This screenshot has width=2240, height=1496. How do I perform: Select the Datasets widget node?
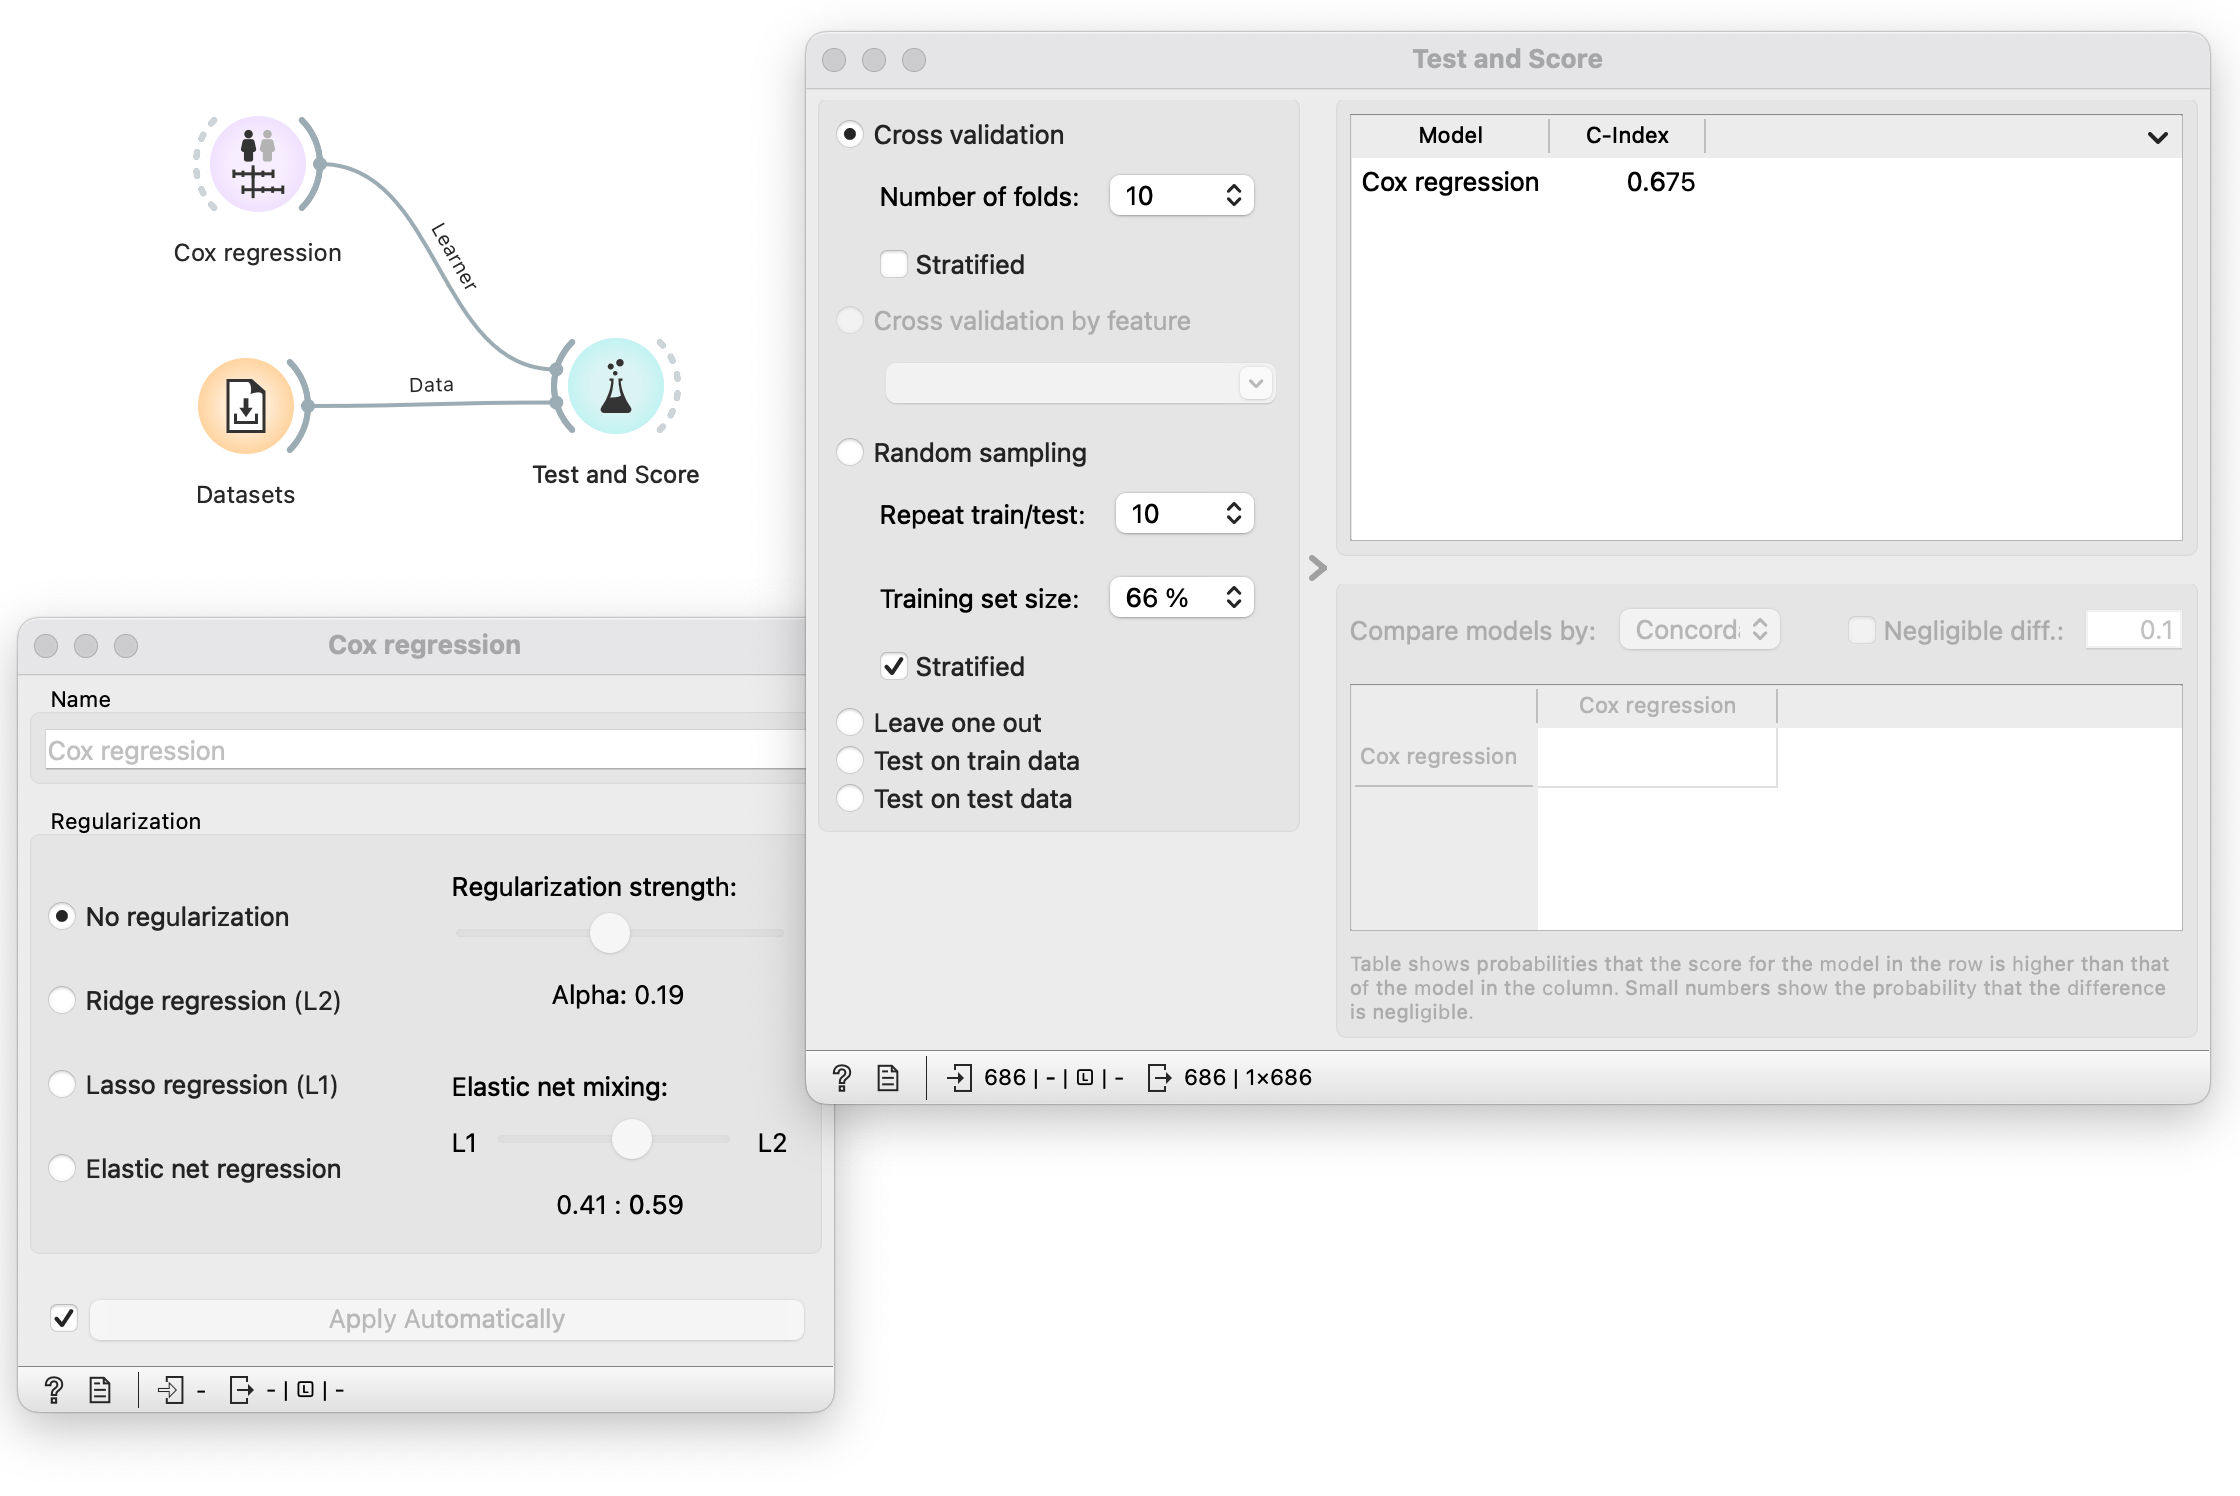coord(246,406)
